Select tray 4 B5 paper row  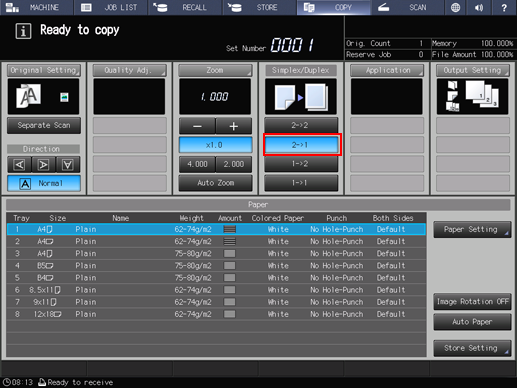pos(216,266)
